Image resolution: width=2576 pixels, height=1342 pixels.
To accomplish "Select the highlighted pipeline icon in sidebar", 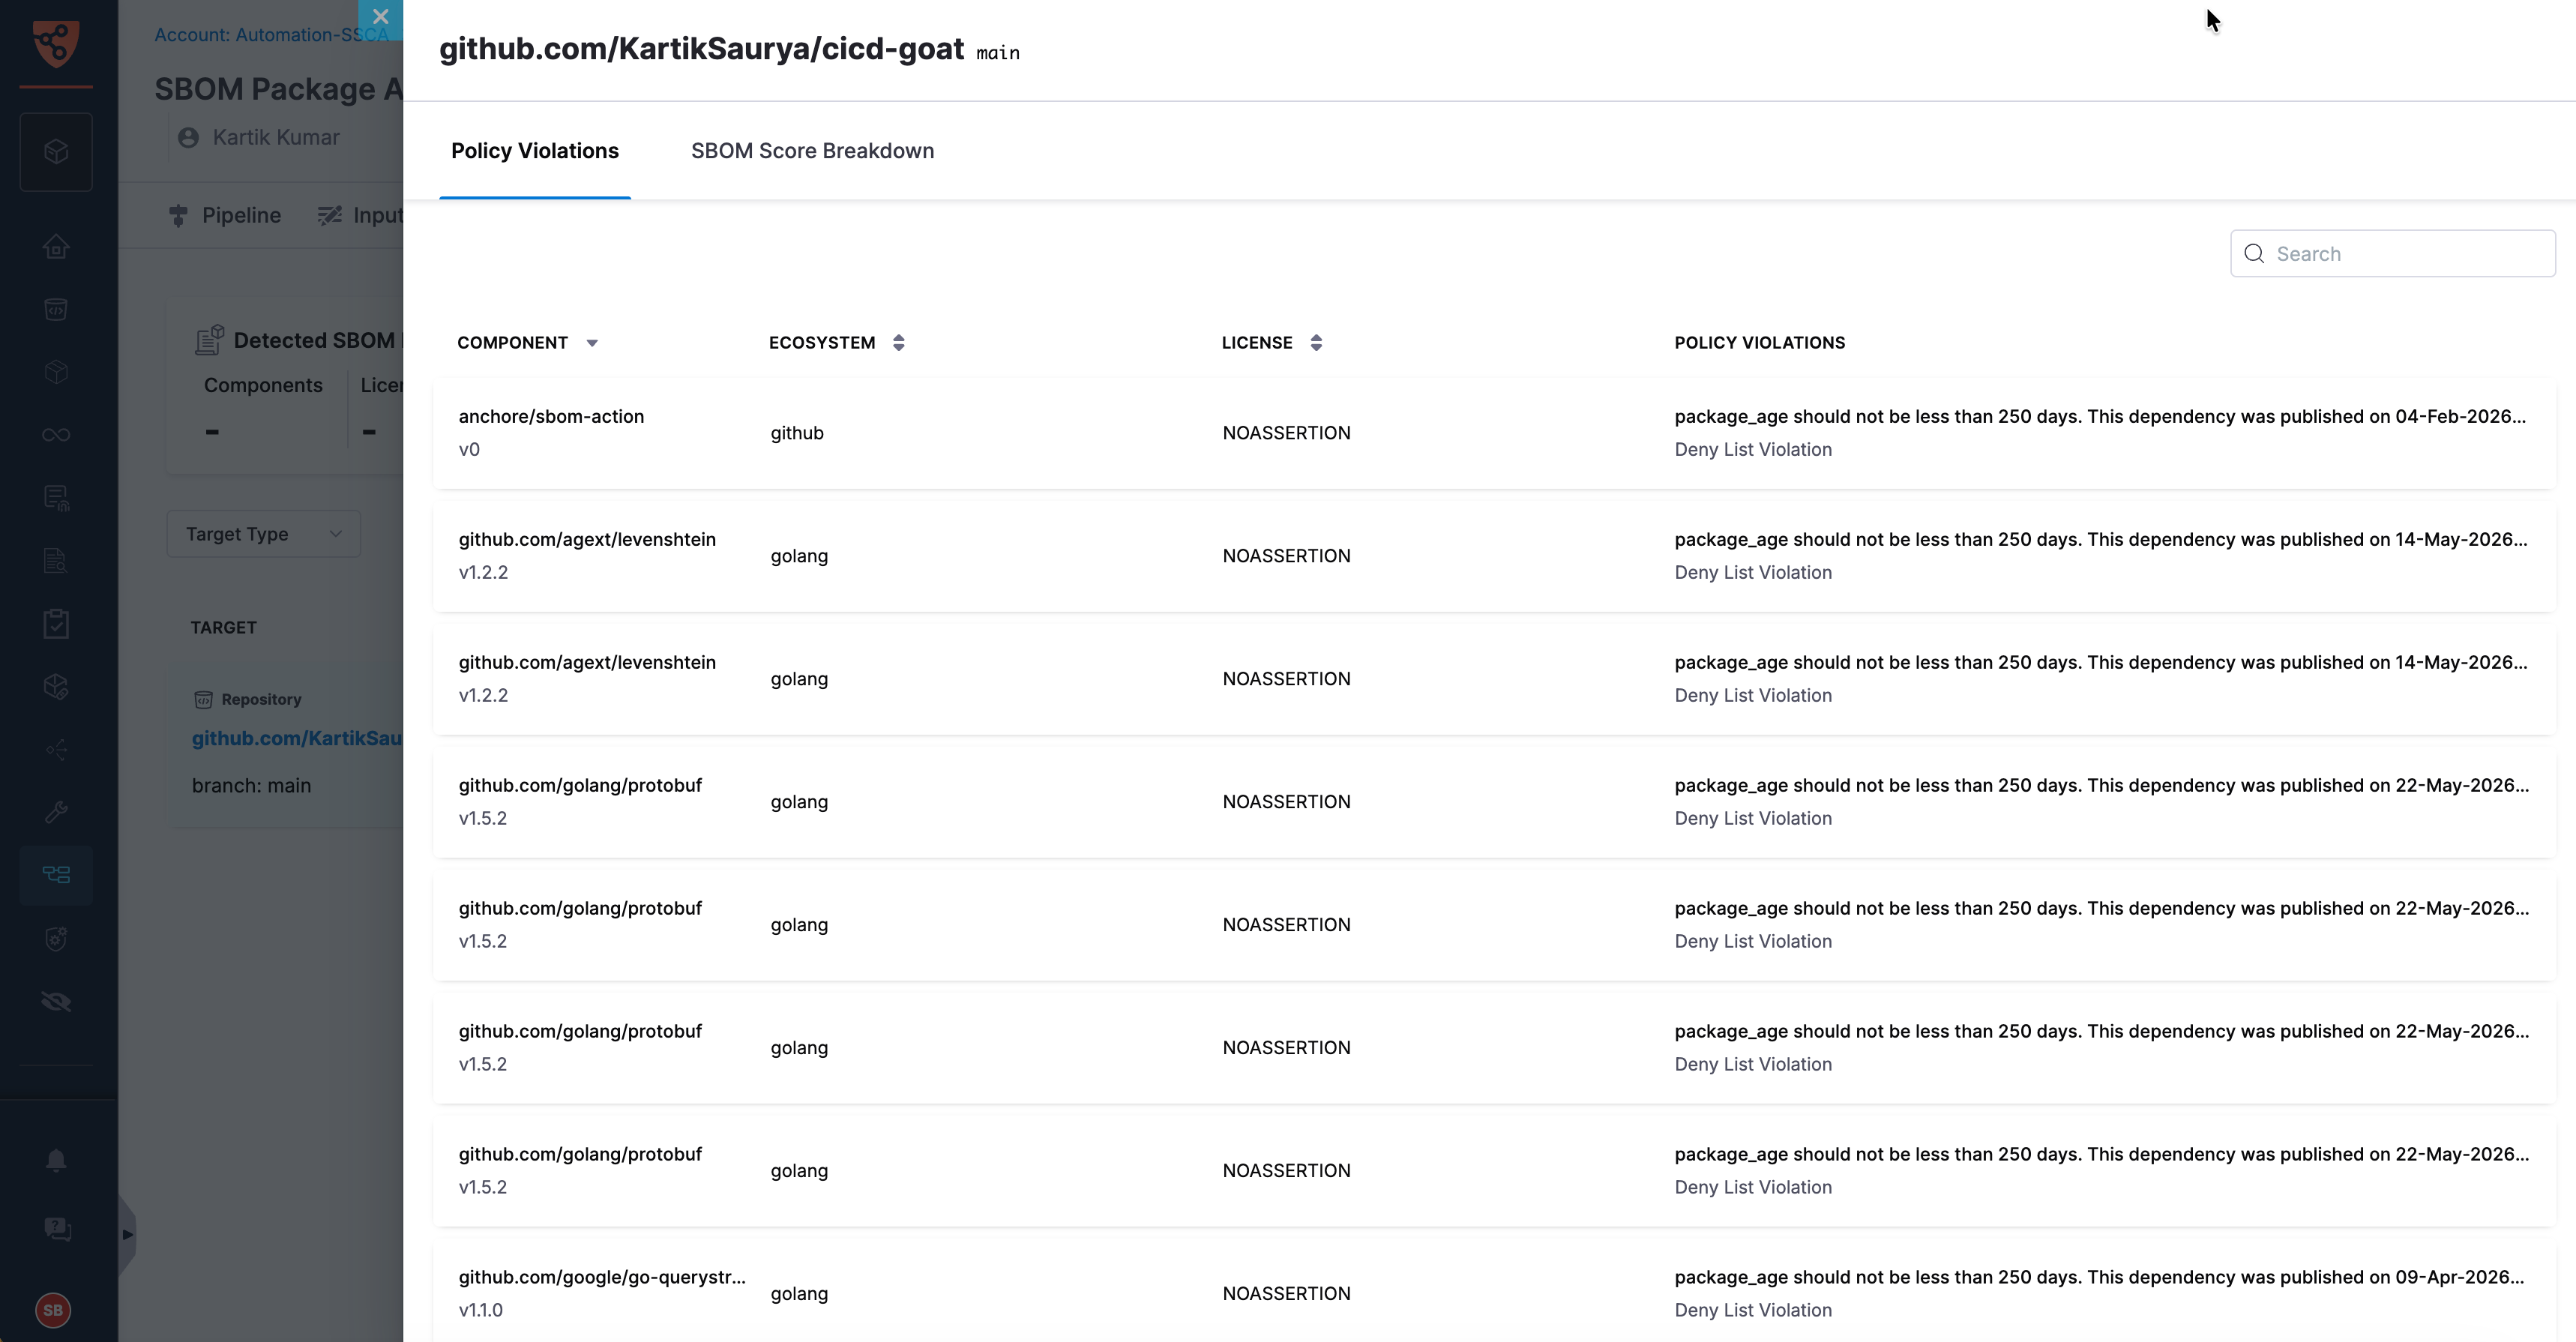I will tap(56, 875).
